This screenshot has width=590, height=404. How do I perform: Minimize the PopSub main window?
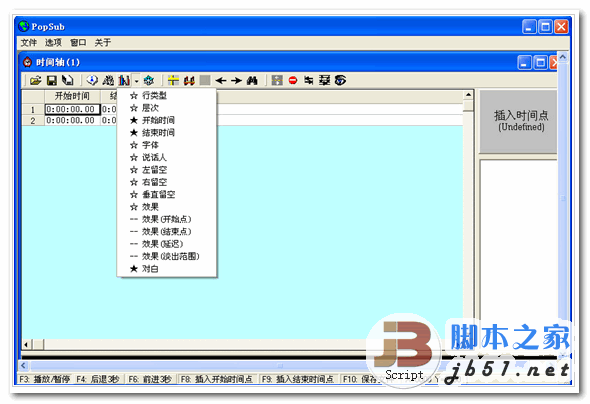click(x=529, y=27)
